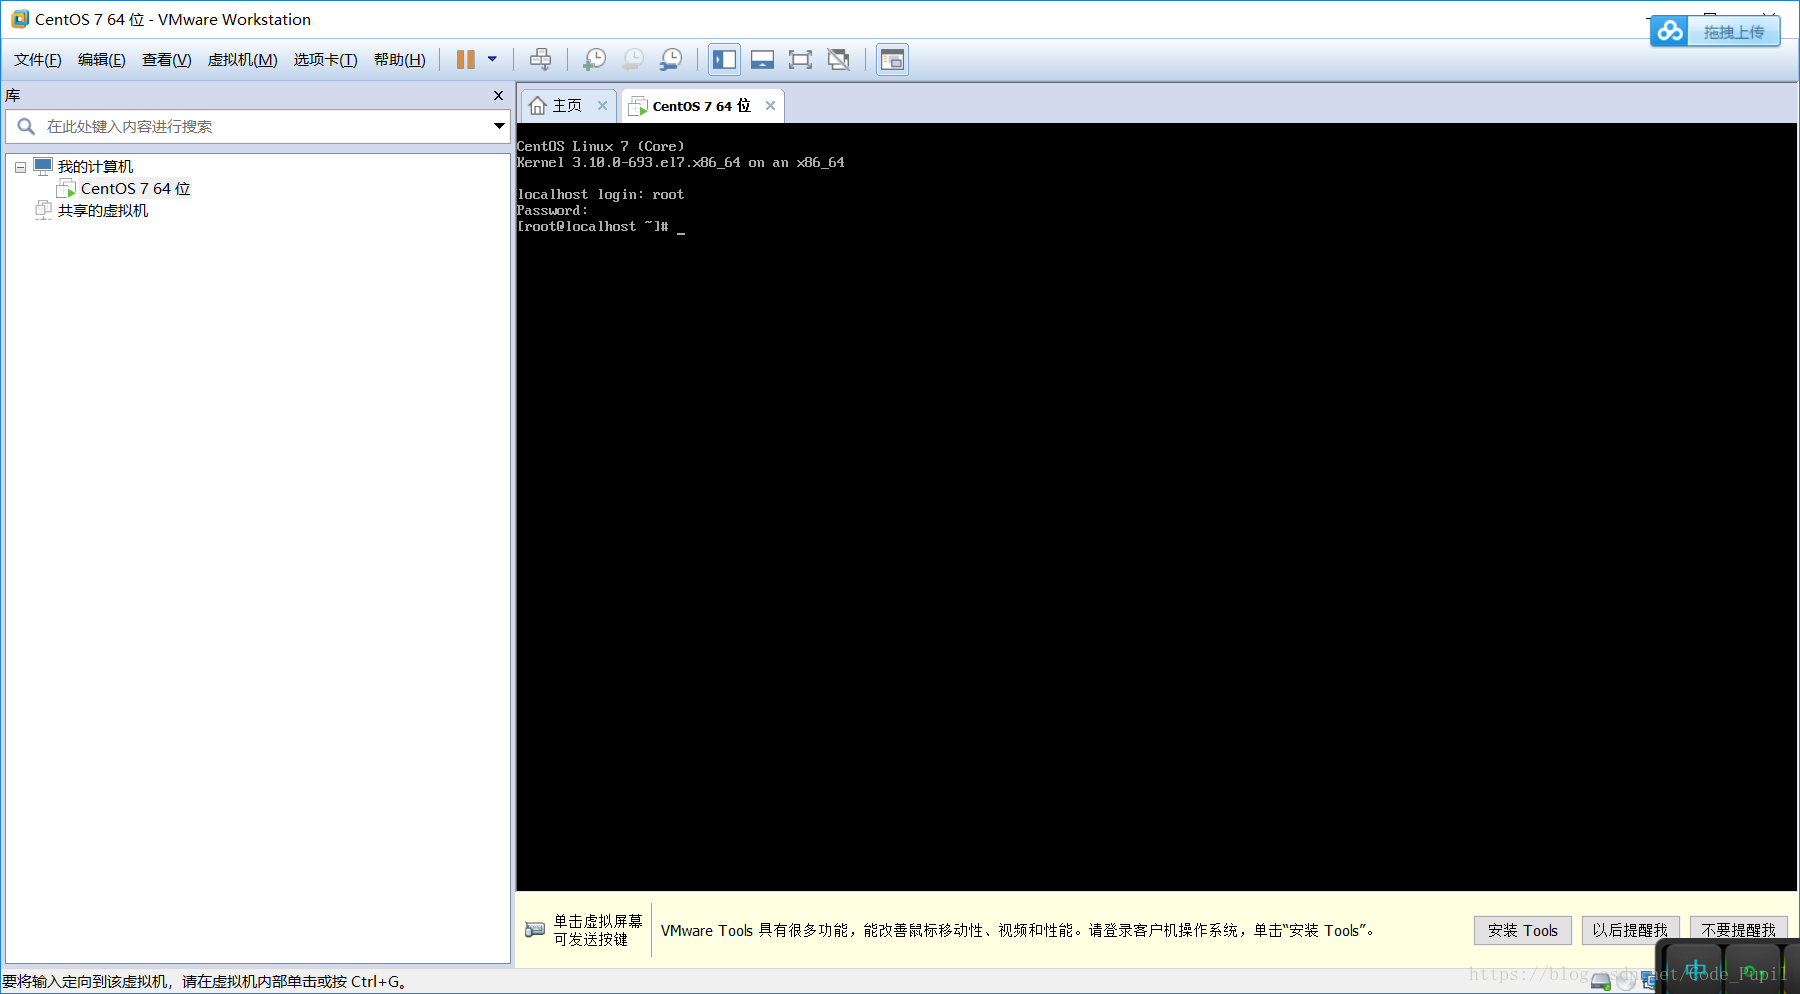
Task: Open the 选项卡(T) menu
Action: coord(325,60)
